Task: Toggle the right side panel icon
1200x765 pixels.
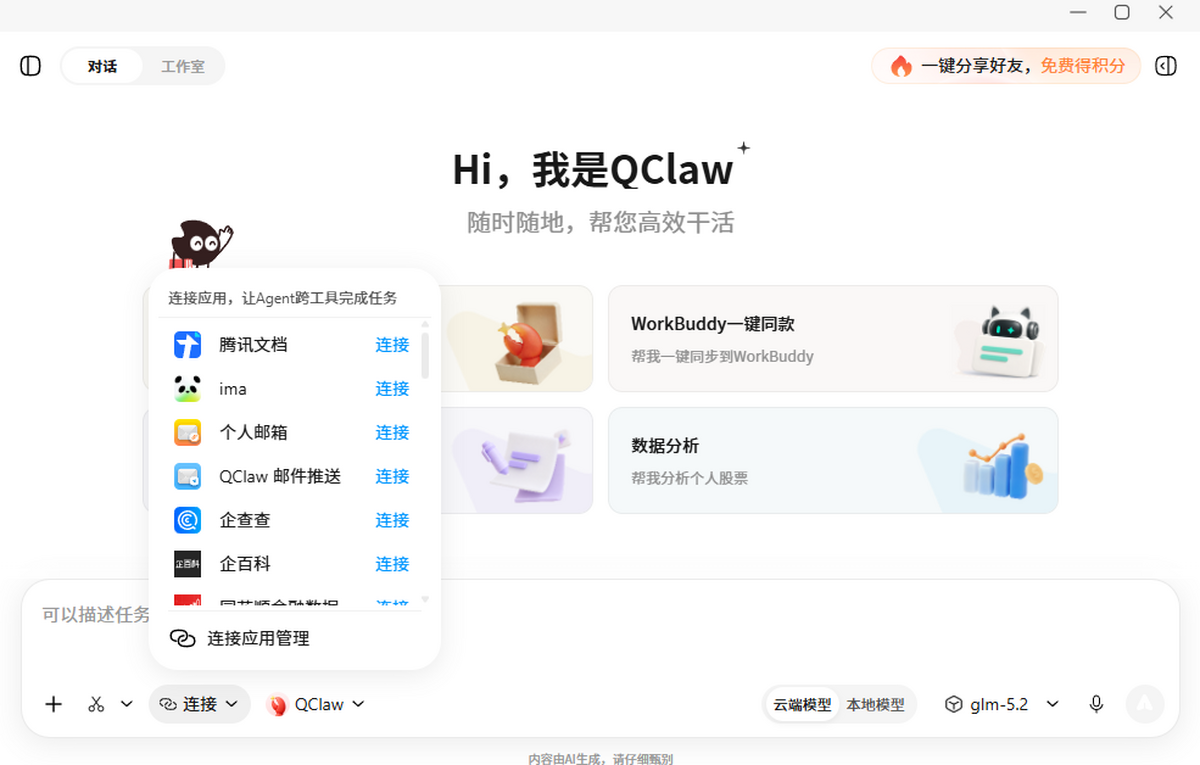Action: (x=1166, y=66)
